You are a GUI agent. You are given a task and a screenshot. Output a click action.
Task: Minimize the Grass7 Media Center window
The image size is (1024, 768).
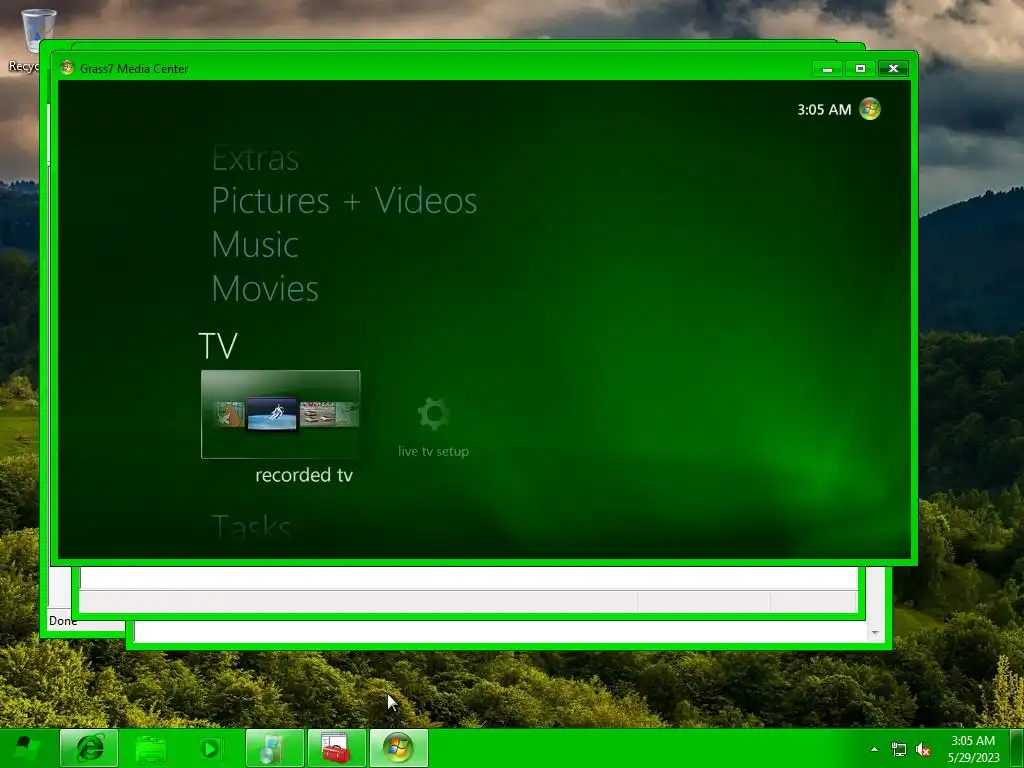(827, 69)
